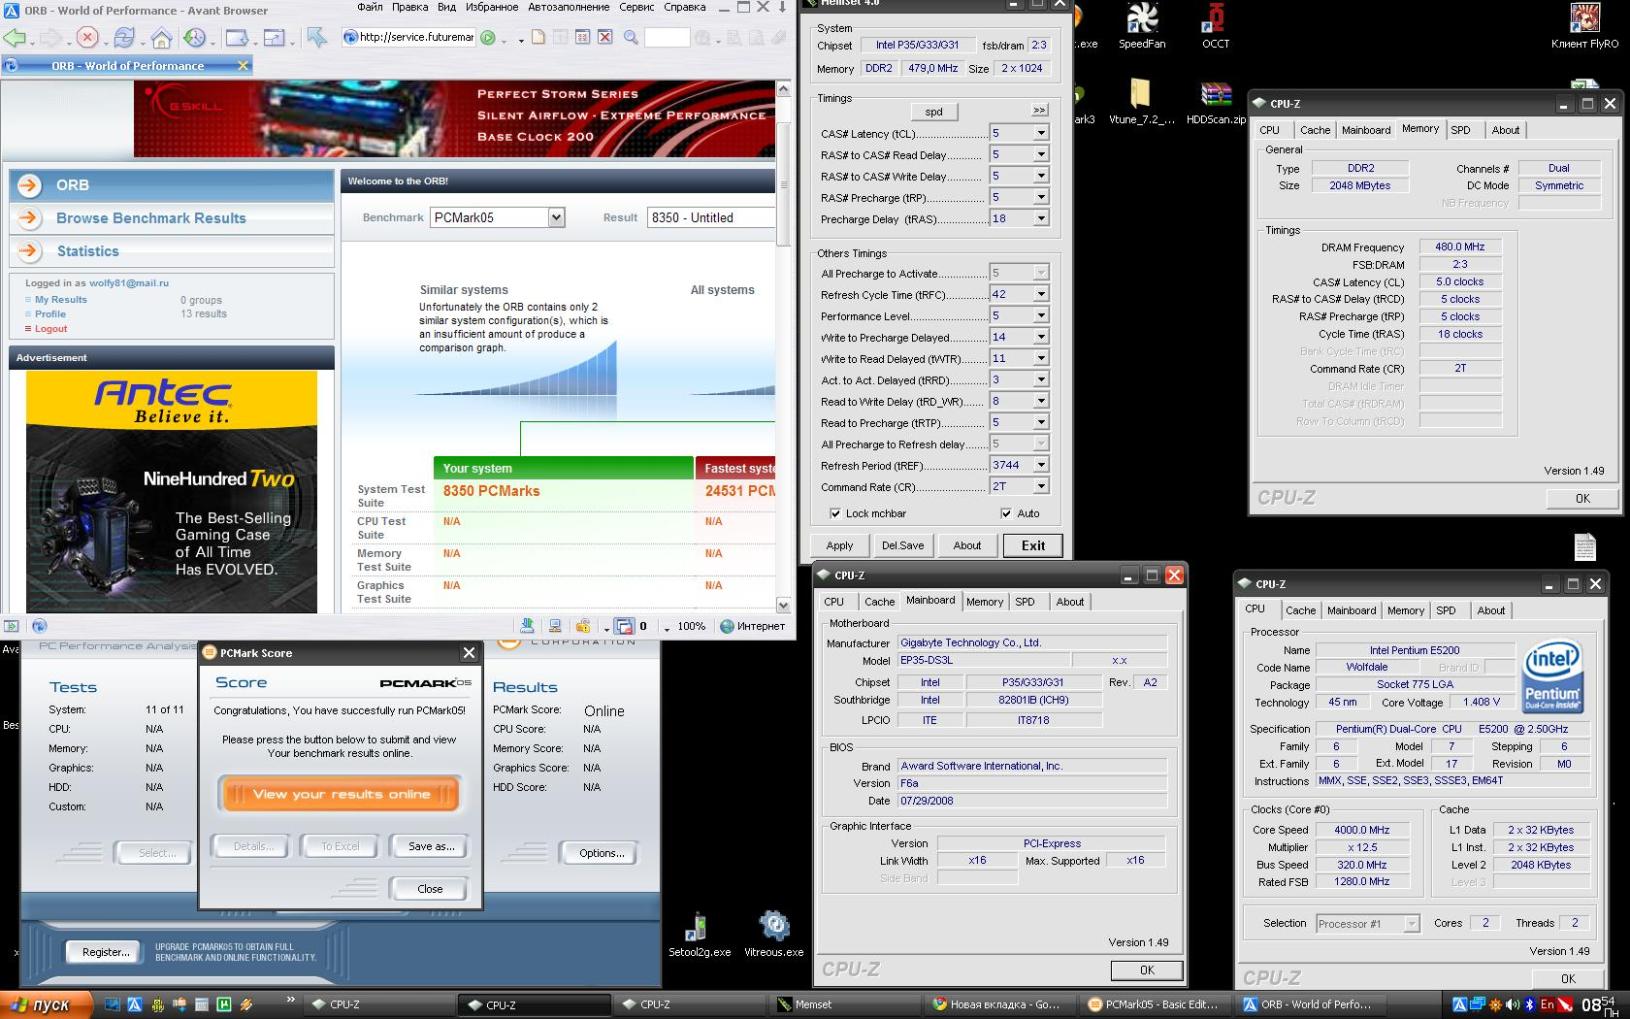Click the popup blocker icon in status bar

click(x=624, y=626)
